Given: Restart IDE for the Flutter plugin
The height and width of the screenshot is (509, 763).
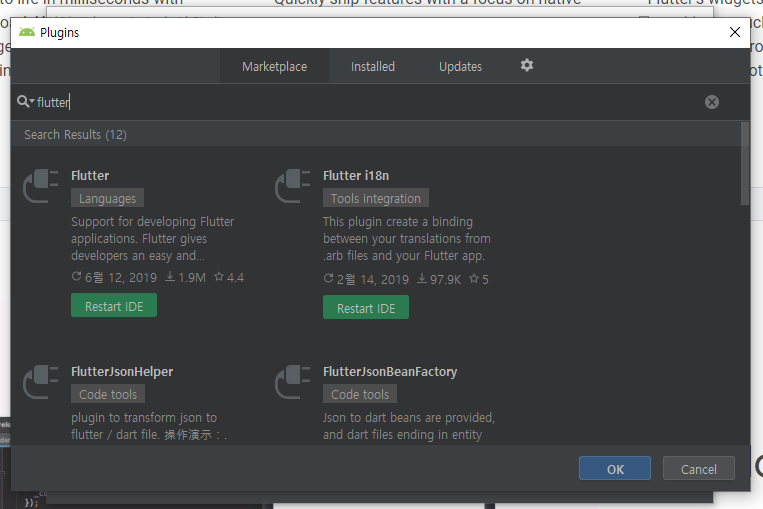Looking at the screenshot, I should click(114, 306).
